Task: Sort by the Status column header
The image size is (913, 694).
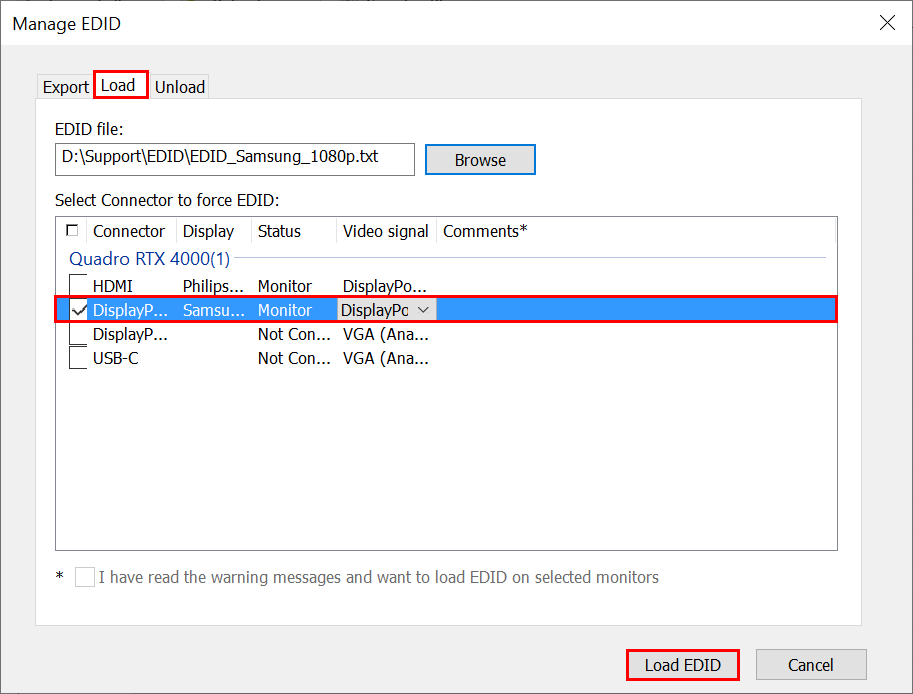Action: pos(279,231)
